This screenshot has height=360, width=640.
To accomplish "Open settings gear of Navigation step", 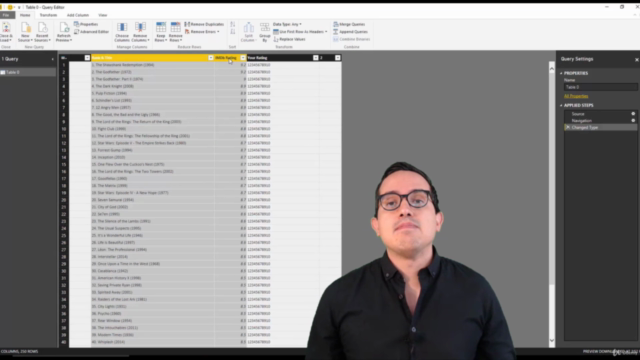I will tap(633, 121).
